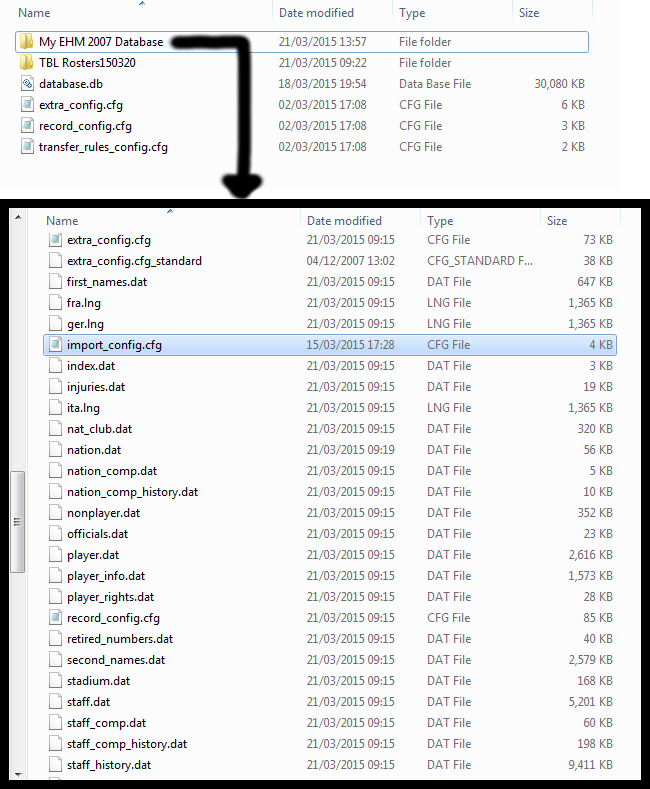Click the staff_history.dat file icon
Viewport: 650px width, 789px height.
point(55,765)
